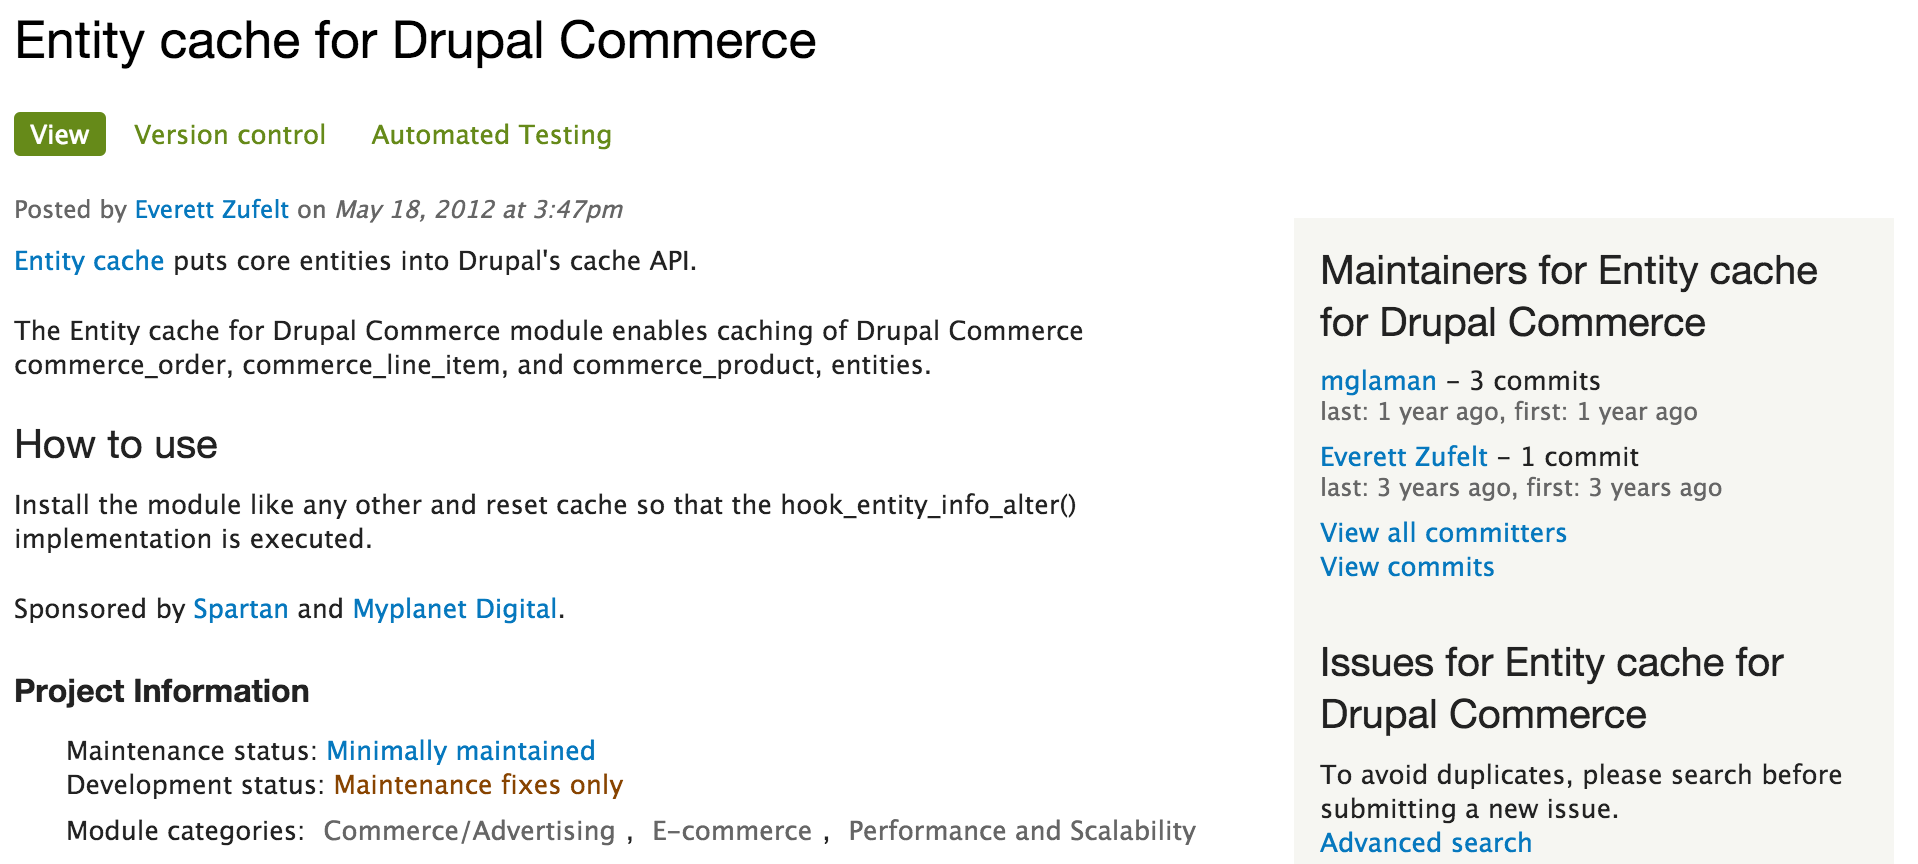Visit the Myplanet Digital sponsor link
The image size is (1918, 864).
point(454,609)
